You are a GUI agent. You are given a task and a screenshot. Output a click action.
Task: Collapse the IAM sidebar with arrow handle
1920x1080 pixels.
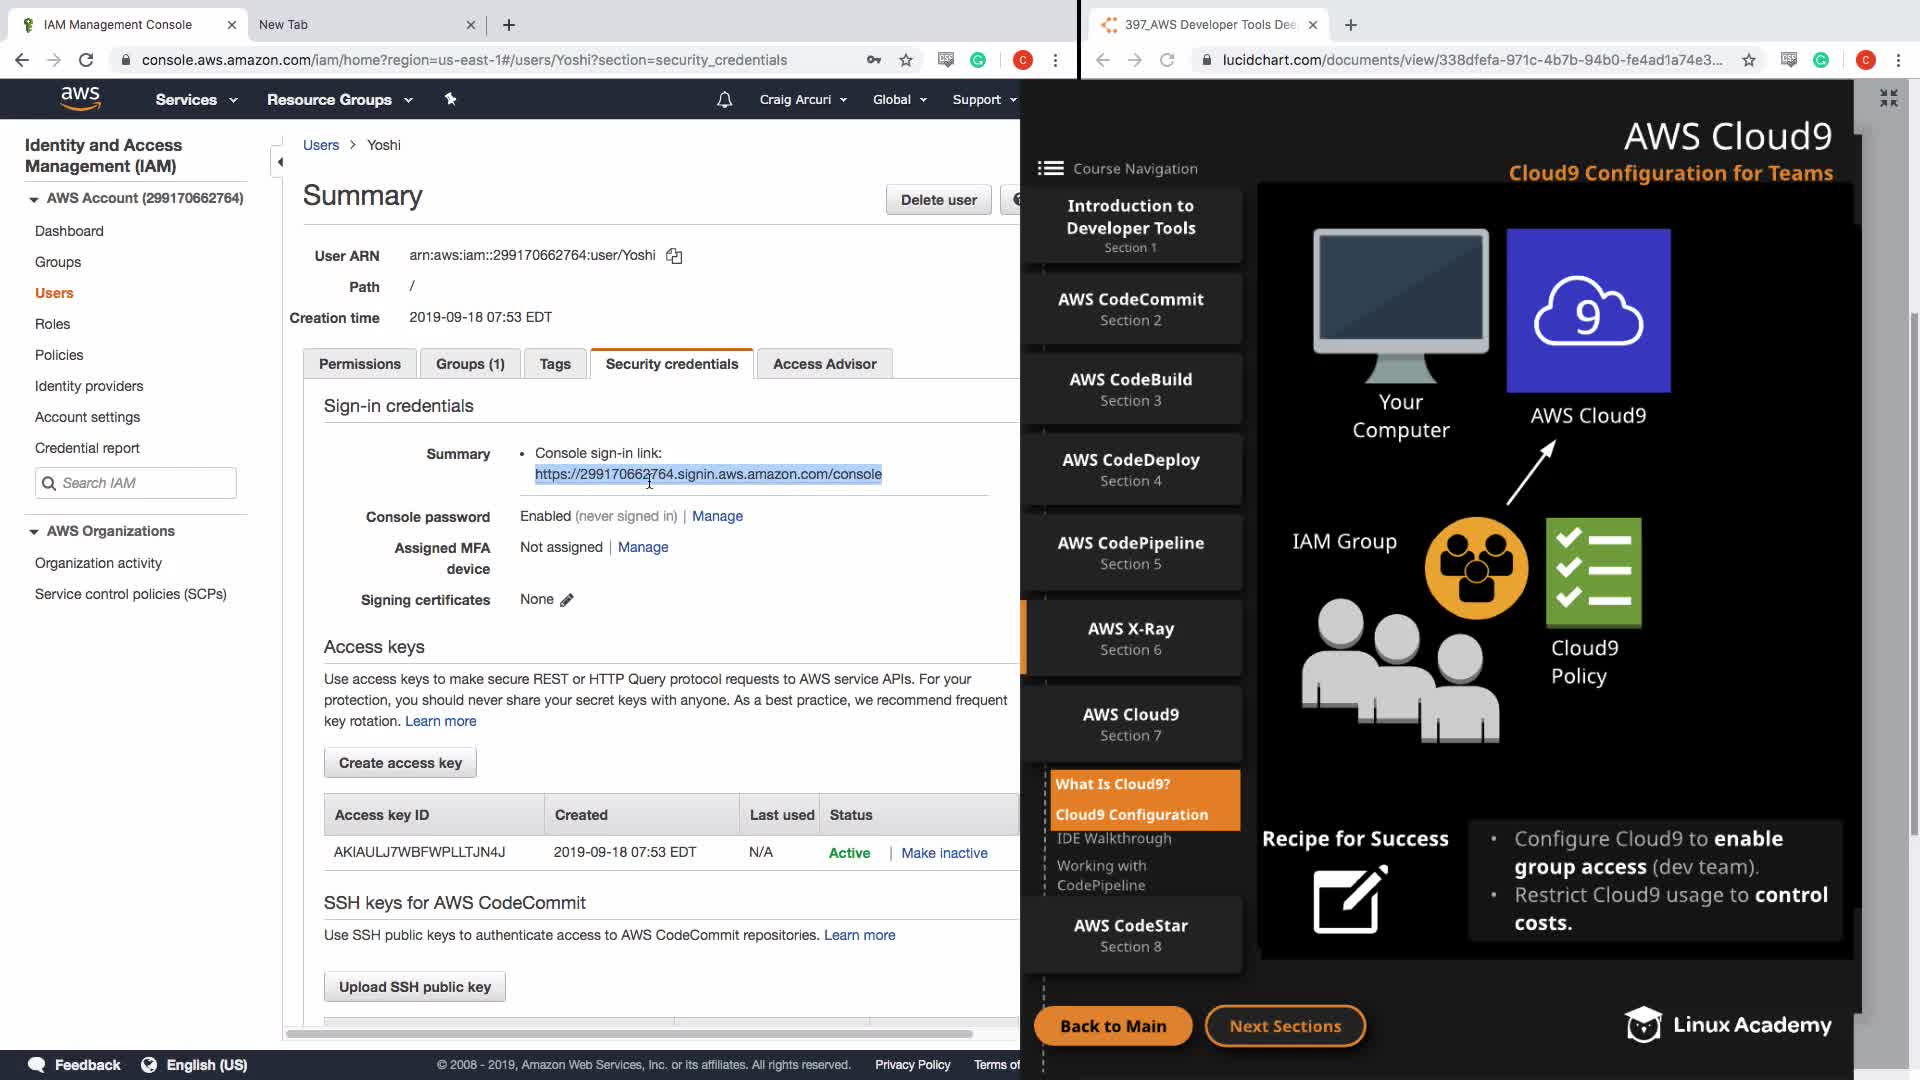tap(280, 162)
